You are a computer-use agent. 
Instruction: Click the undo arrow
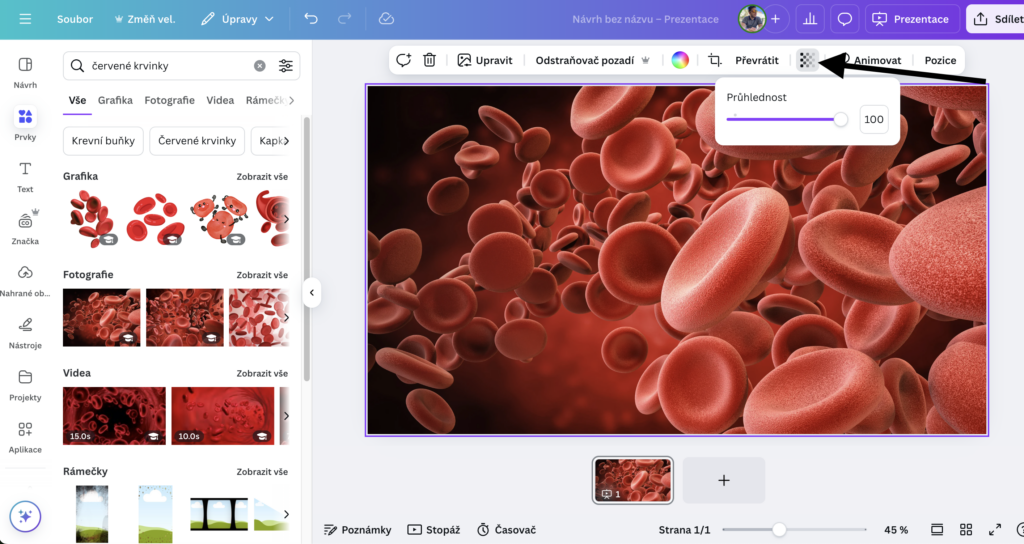(311, 19)
